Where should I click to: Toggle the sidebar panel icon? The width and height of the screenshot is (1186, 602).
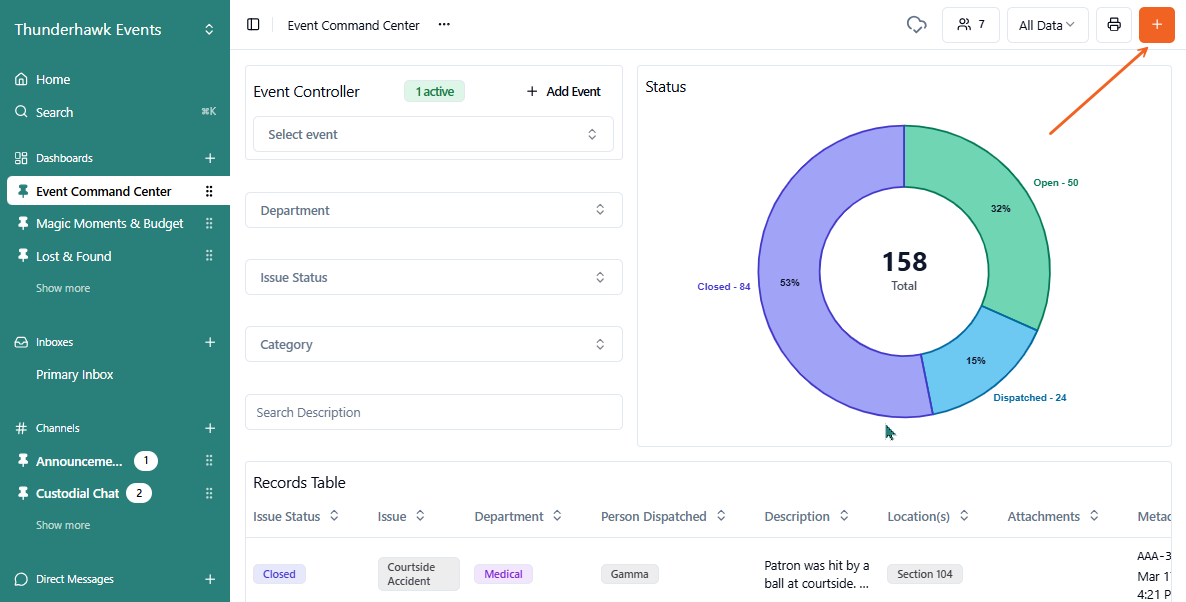[x=253, y=25]
